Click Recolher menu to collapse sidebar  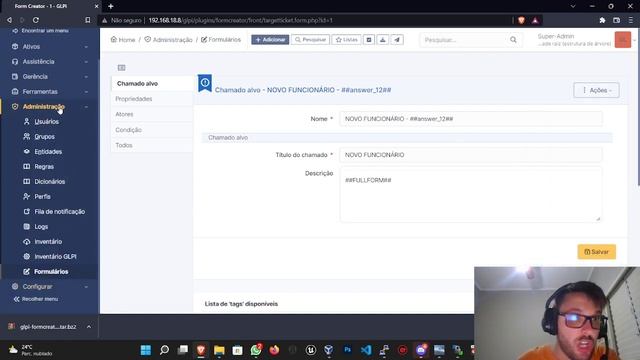click(x=36, y=299)
